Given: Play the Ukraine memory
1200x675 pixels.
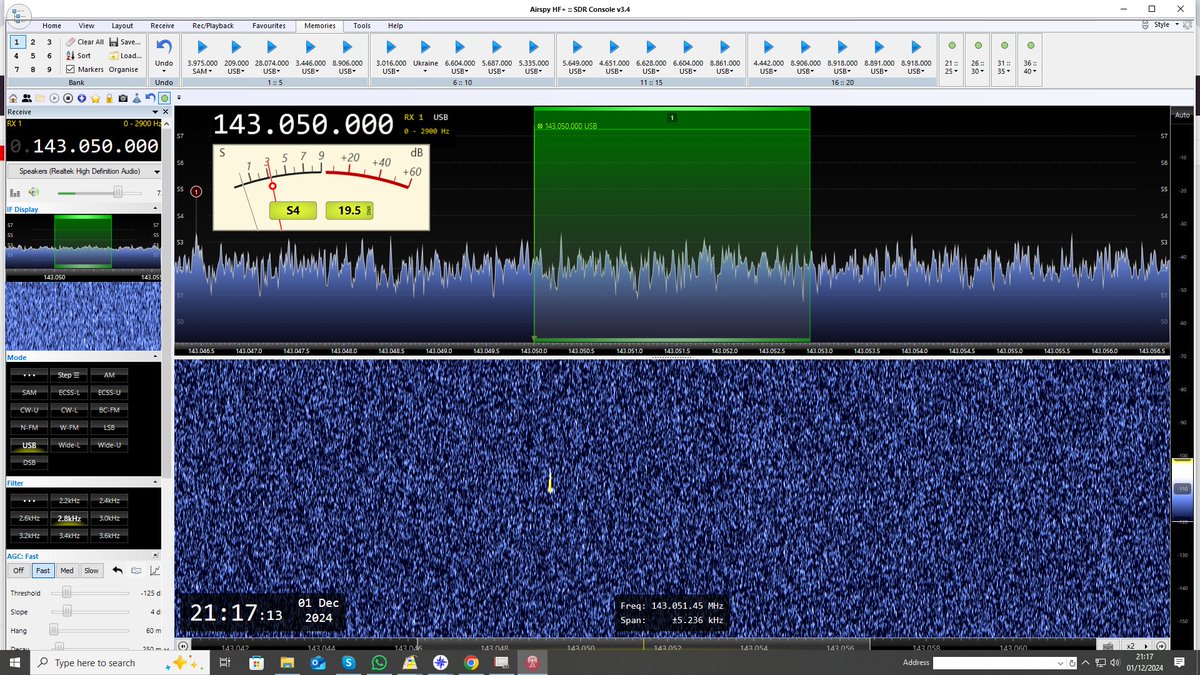Looking at the screenshot, I should [x=425, y=46].
